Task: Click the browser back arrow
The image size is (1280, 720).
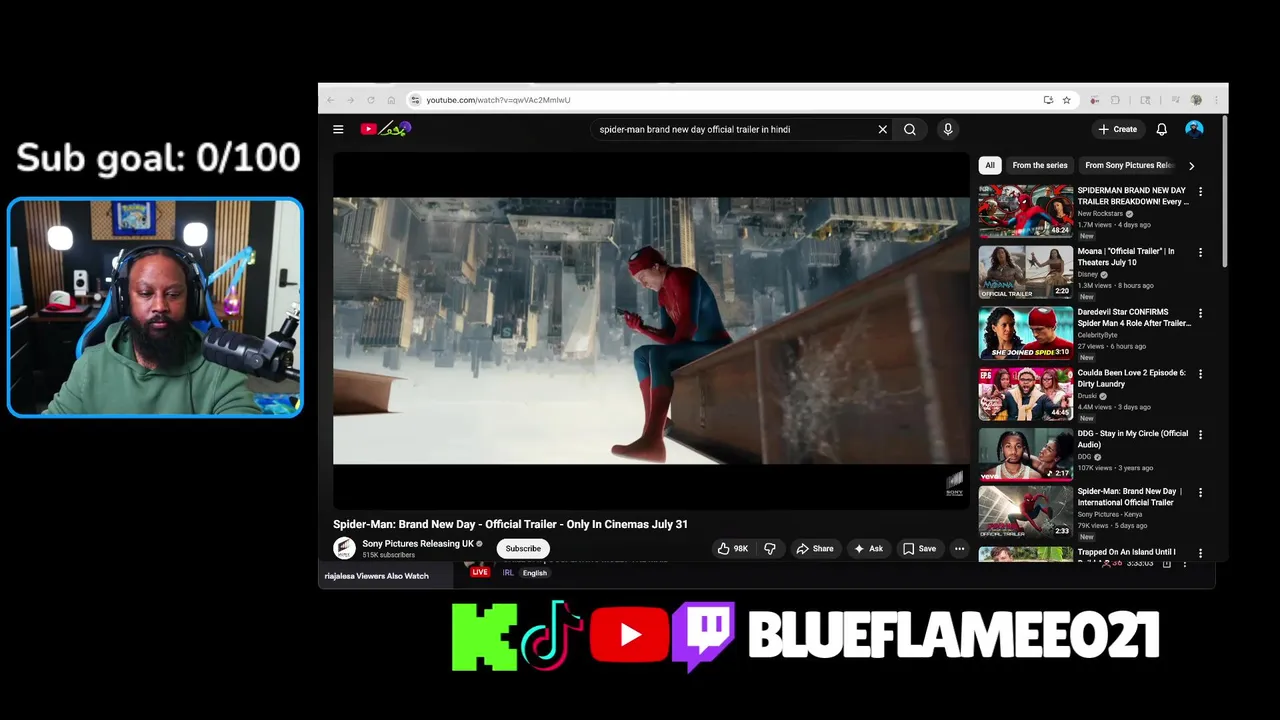Action: tap(330, 100)
